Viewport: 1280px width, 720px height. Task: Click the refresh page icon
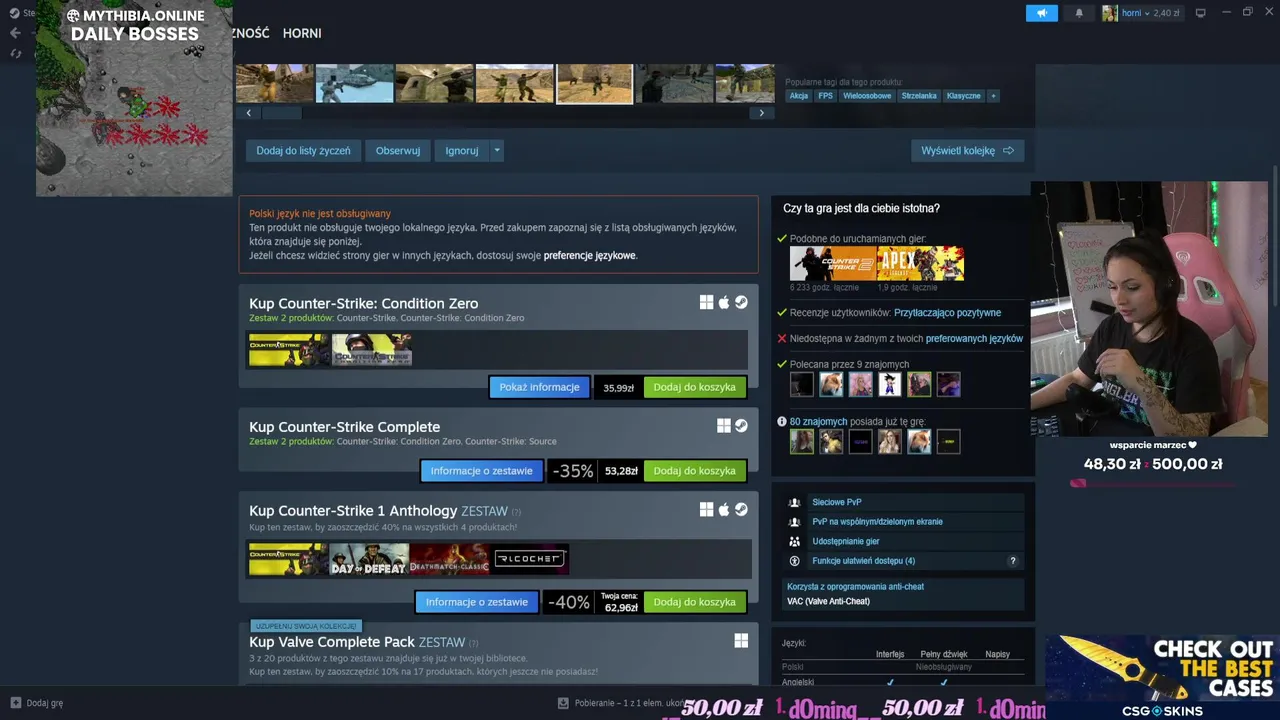pyautogui.click(x=15, y=53)
